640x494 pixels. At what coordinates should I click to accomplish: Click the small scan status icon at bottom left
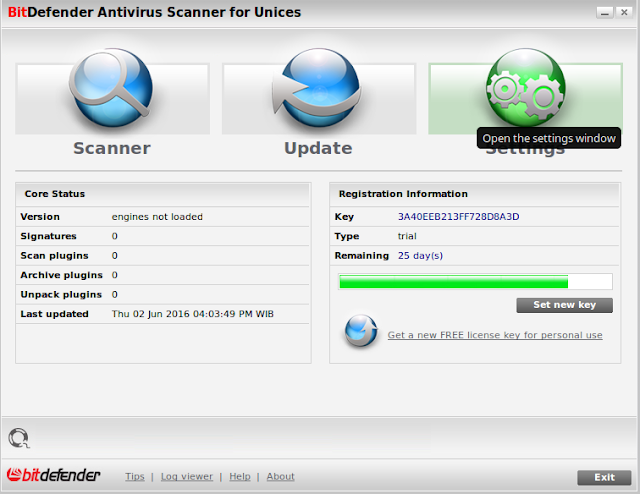click(18, 437)
